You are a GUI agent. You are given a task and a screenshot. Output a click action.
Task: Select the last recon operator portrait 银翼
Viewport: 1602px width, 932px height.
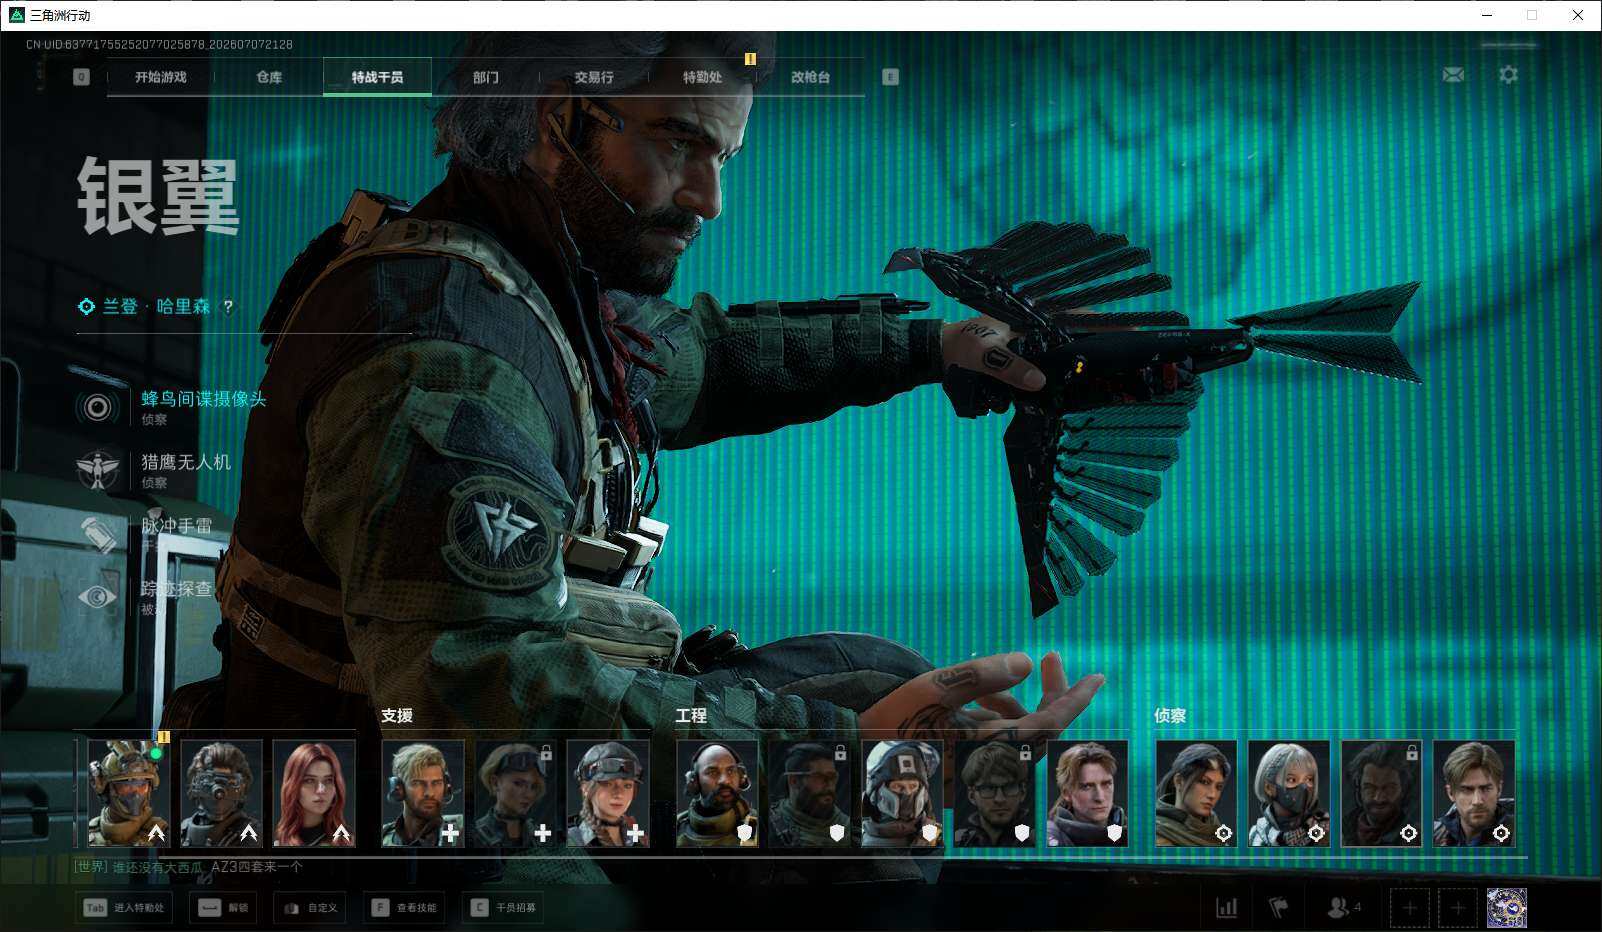1474,794
